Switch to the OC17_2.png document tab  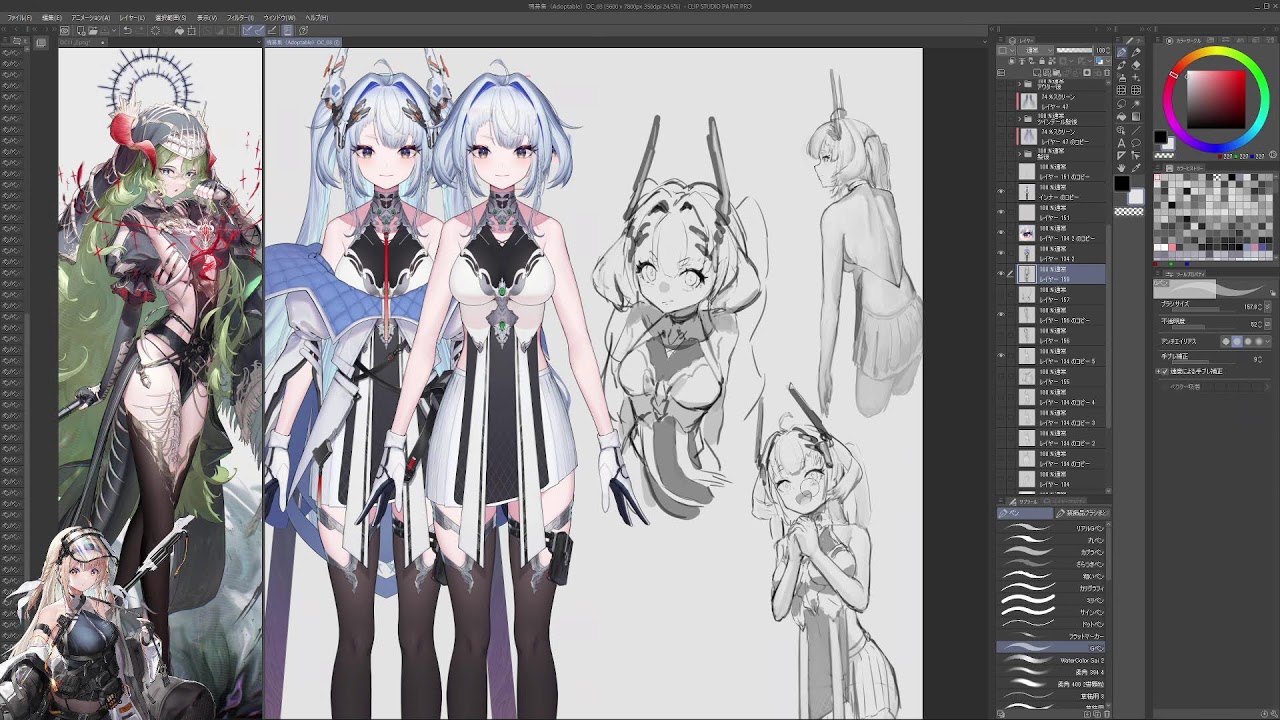(83, 42)
